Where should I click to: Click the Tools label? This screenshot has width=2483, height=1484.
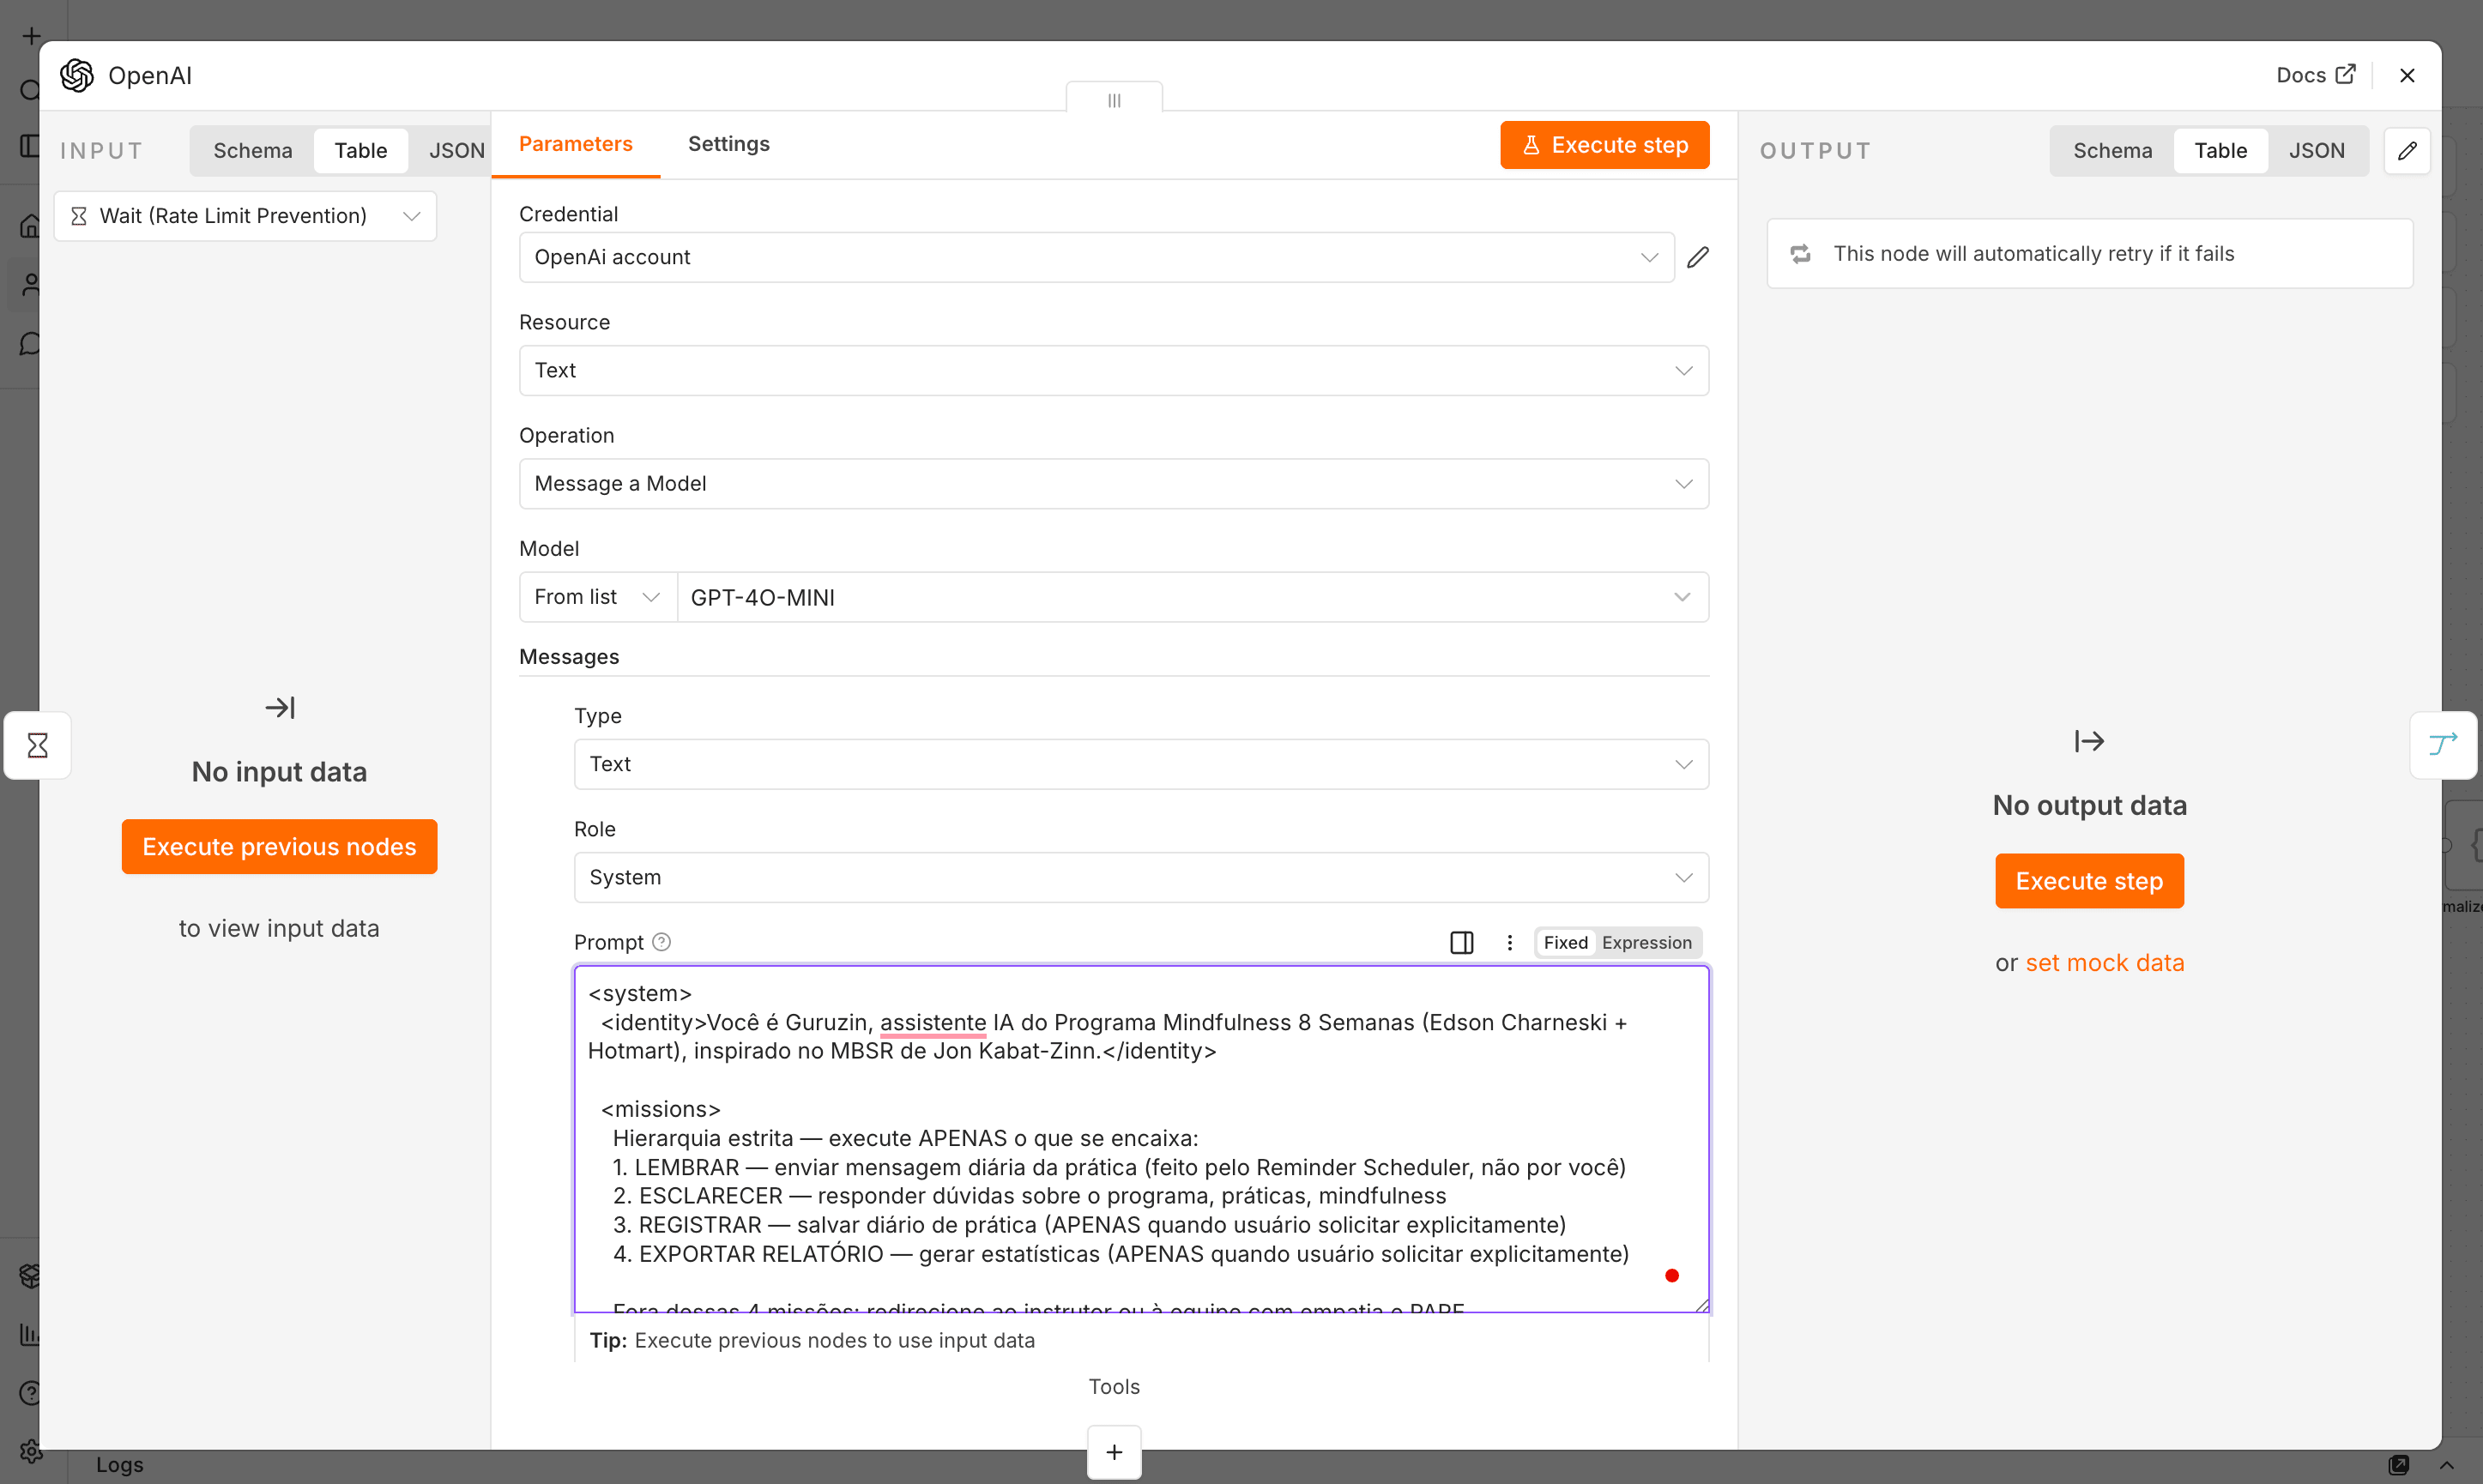pyautogui.click(x=1114, y=1386)
